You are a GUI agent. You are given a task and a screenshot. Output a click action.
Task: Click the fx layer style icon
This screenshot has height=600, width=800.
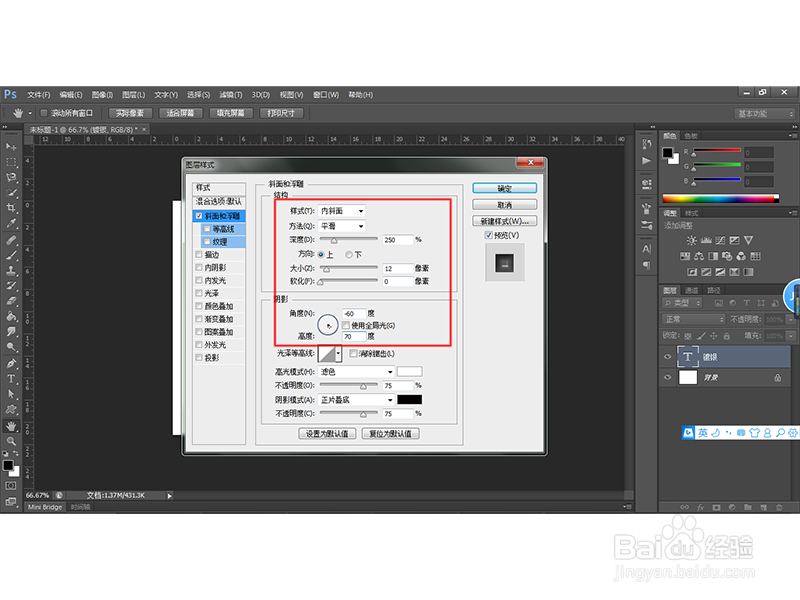(x=701, y=507)
